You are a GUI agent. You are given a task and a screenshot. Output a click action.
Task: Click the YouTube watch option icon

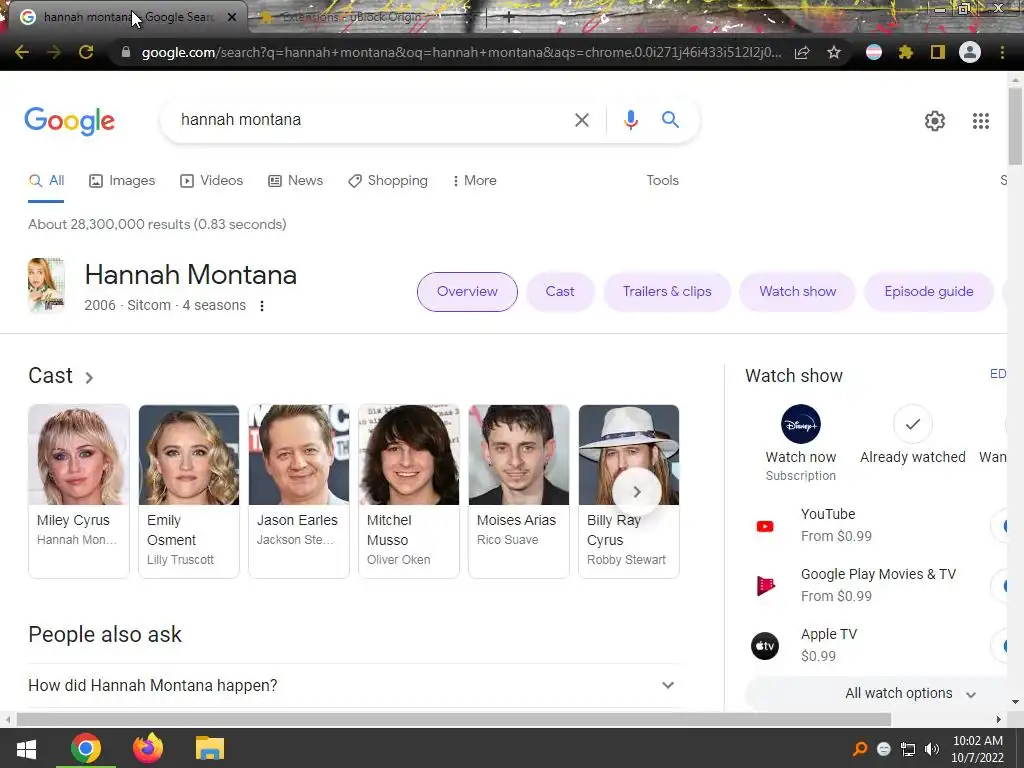[x=765, y=526]
